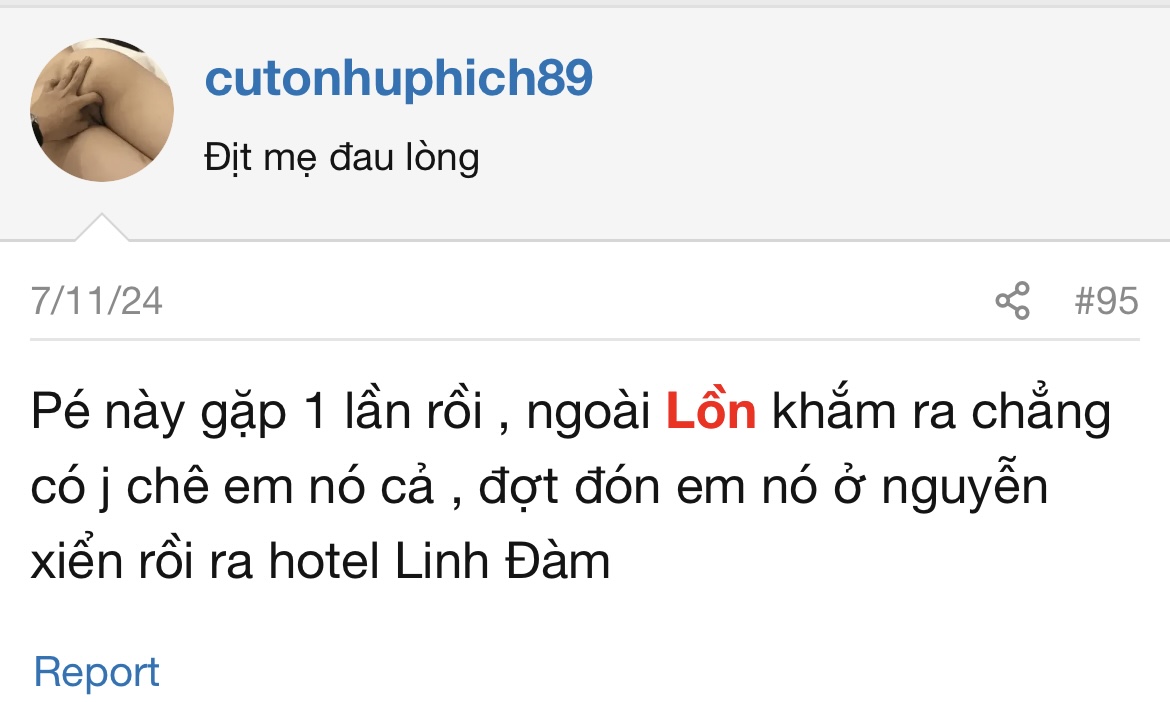Open the poster's round avatar picture
Image resolution: width=1170 pixels, height=702 pixels.
(102, 110)
